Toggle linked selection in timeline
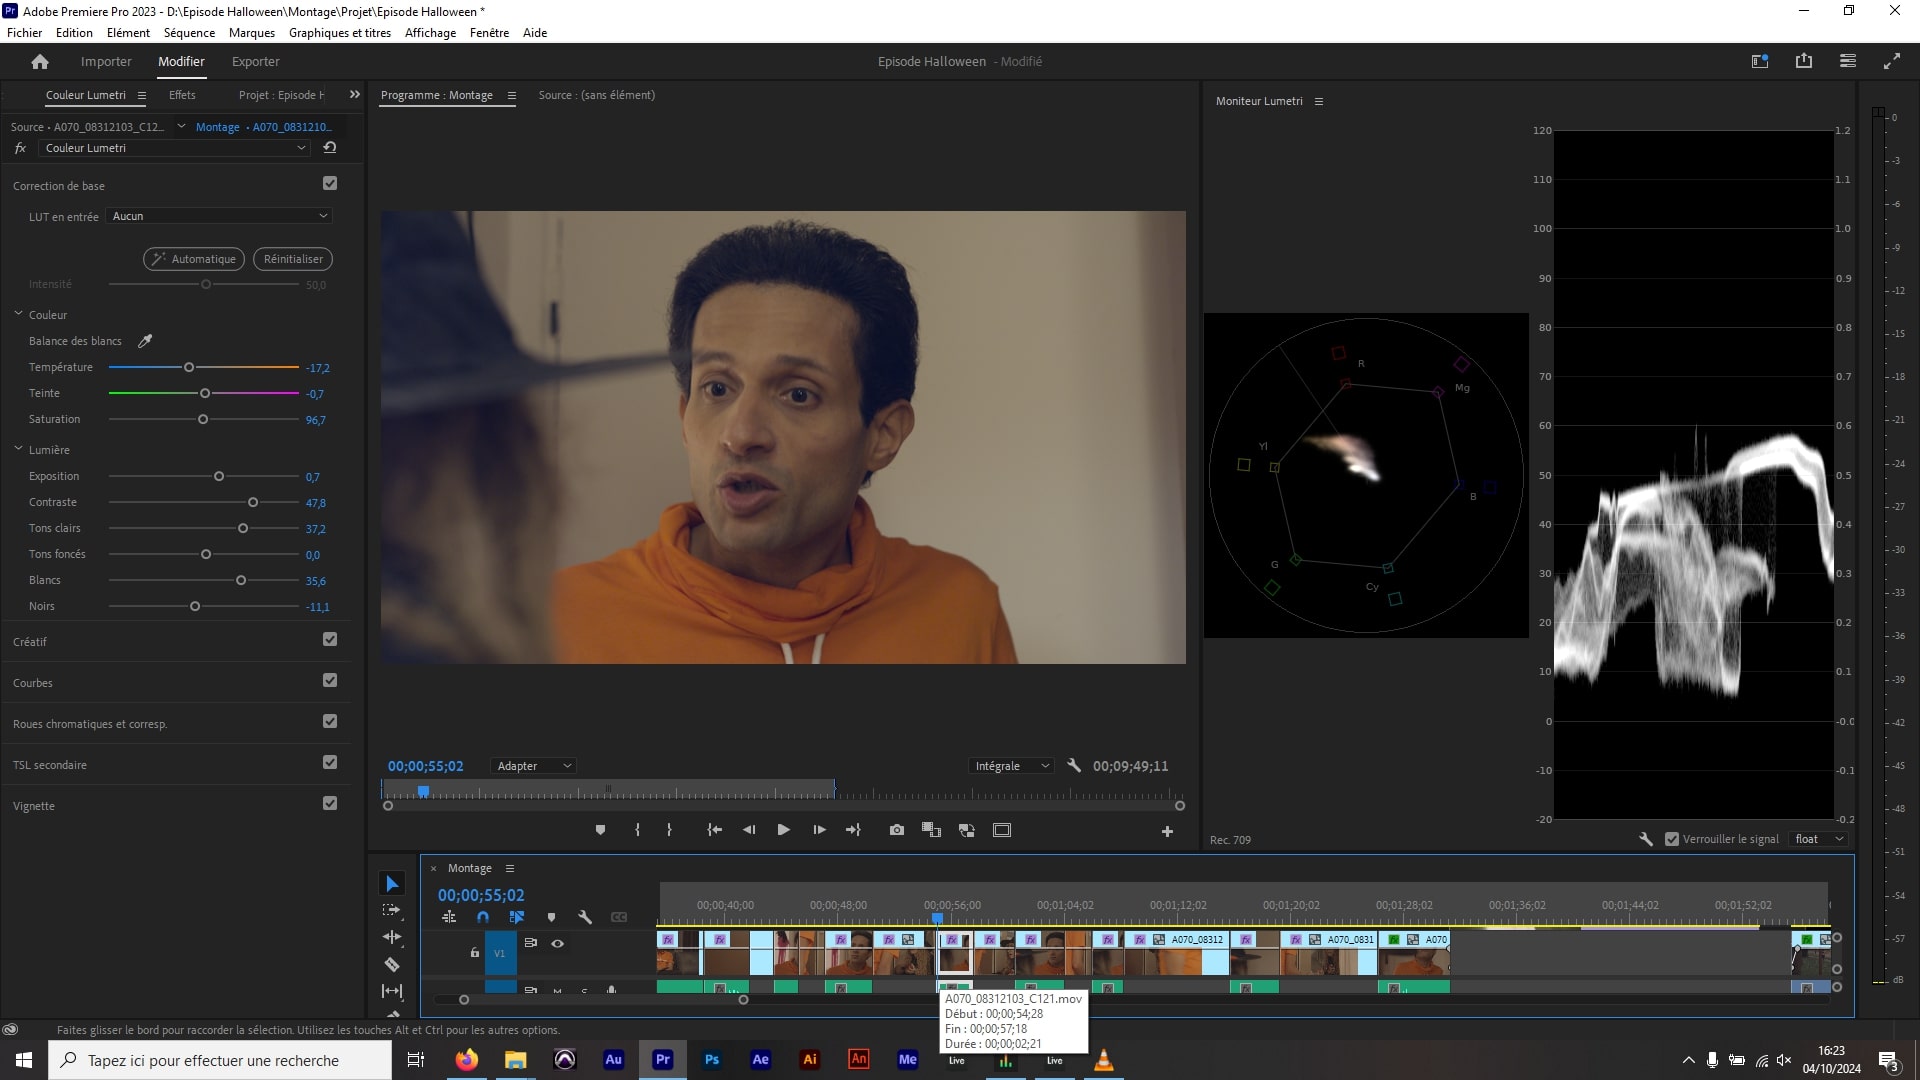The image size is (1920, 1080). coord(517,917)
